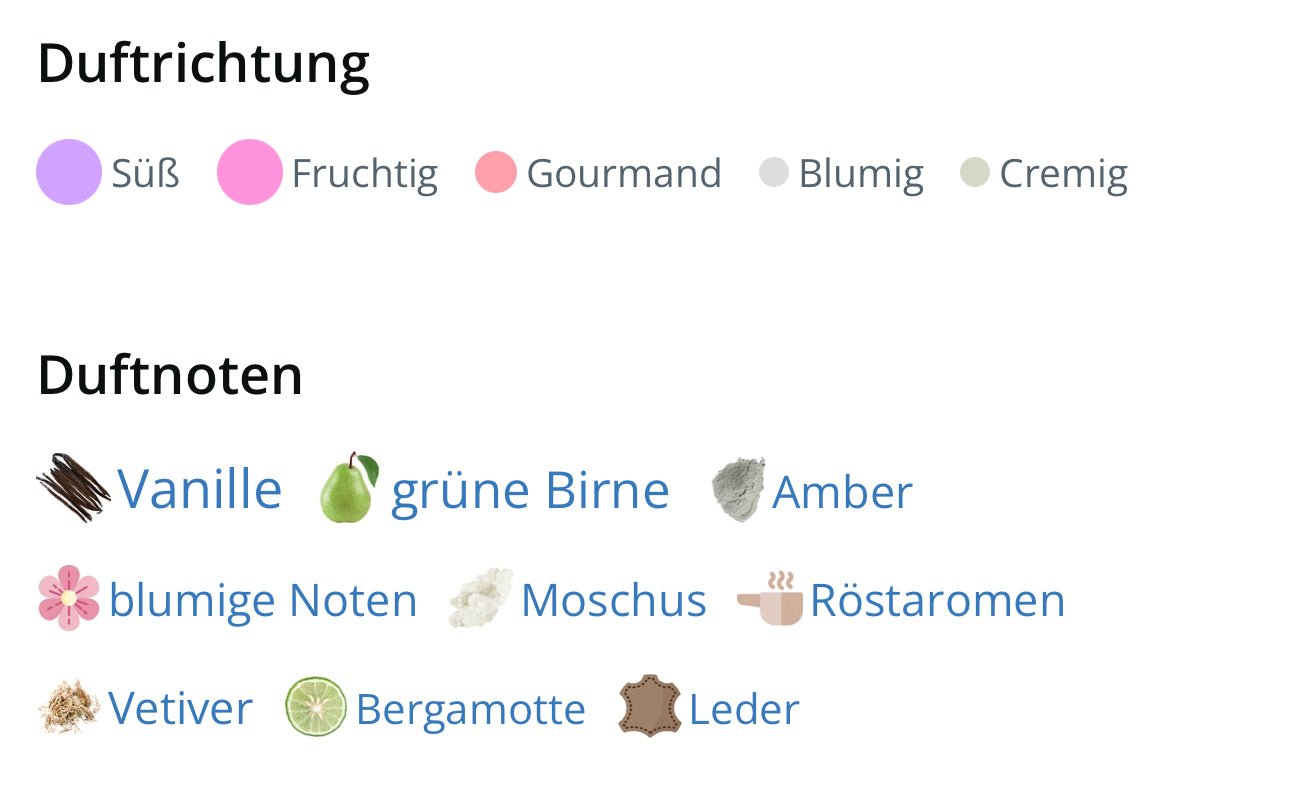Viewport: 1290px width, 787px height.
Task: Click the steaming roasting pan icon
Action: [770, 598]
